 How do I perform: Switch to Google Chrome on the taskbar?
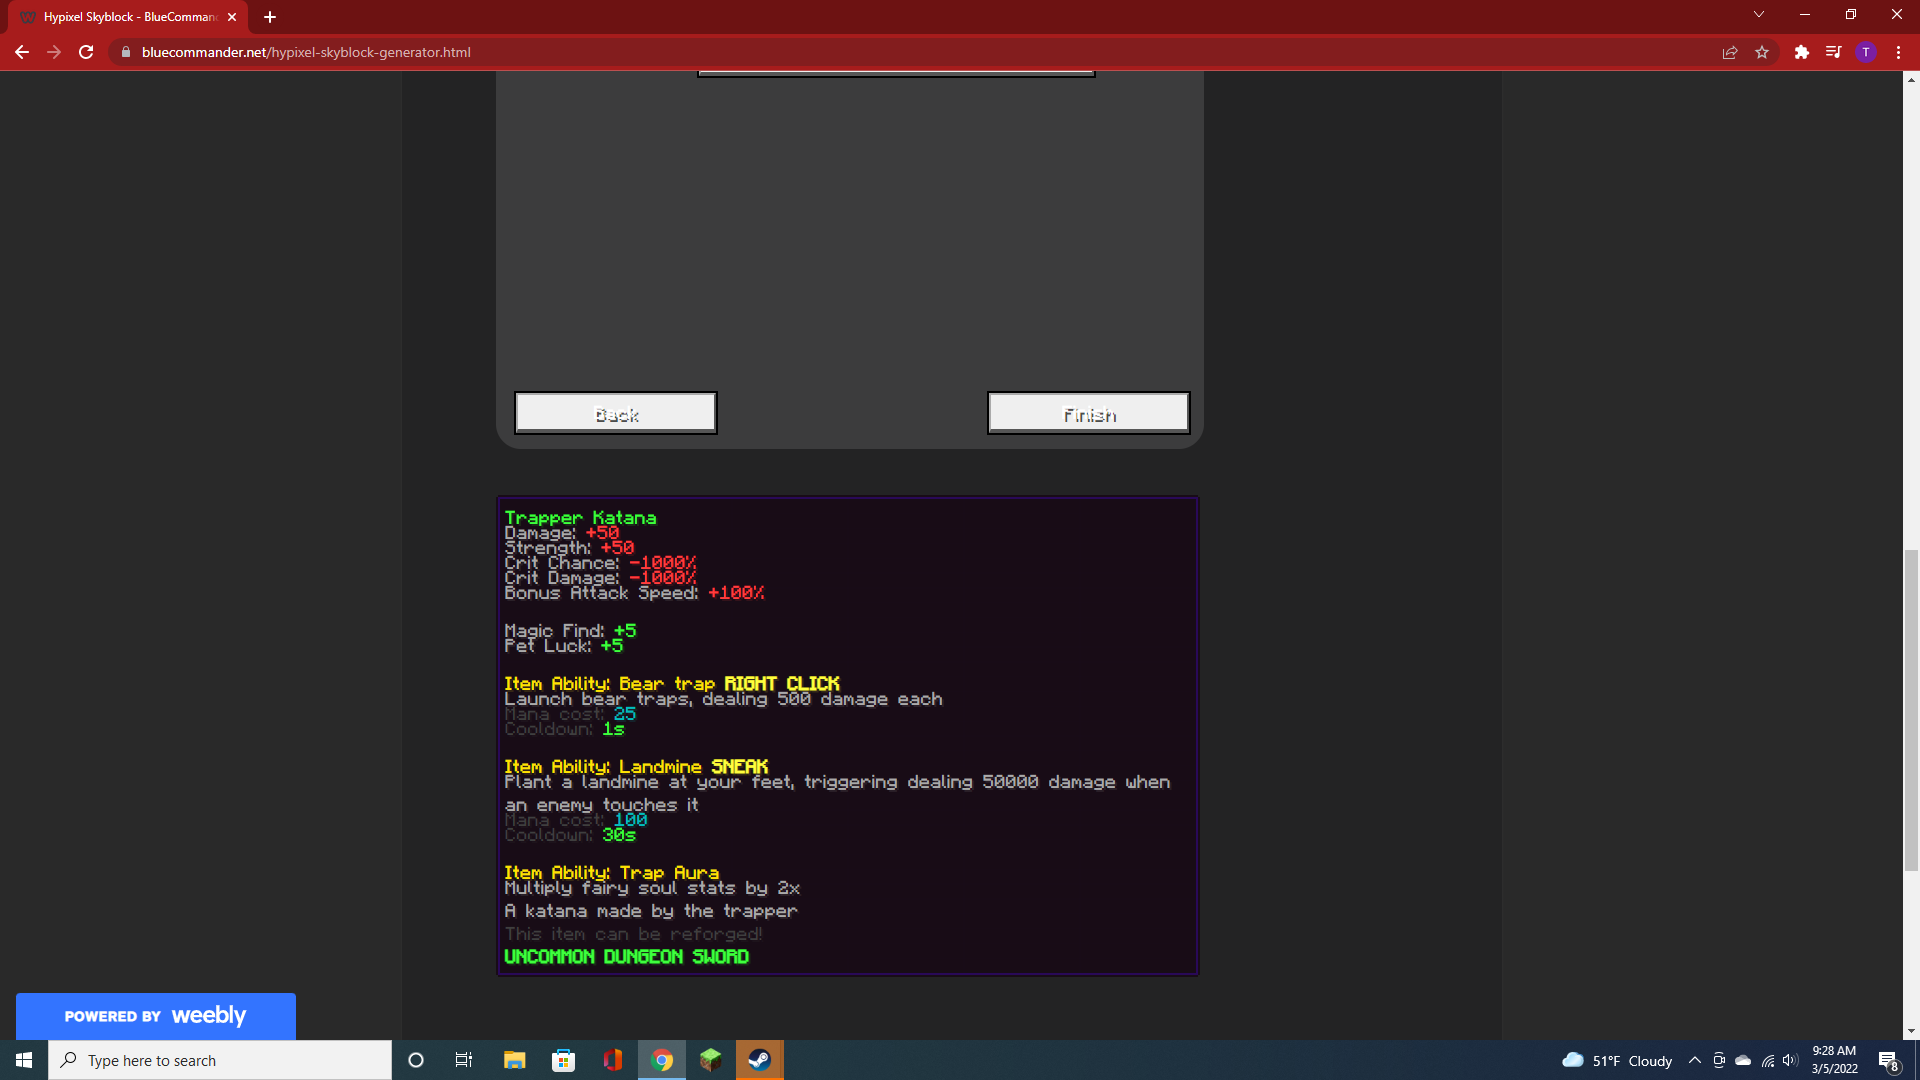(x=662, y=1060)
